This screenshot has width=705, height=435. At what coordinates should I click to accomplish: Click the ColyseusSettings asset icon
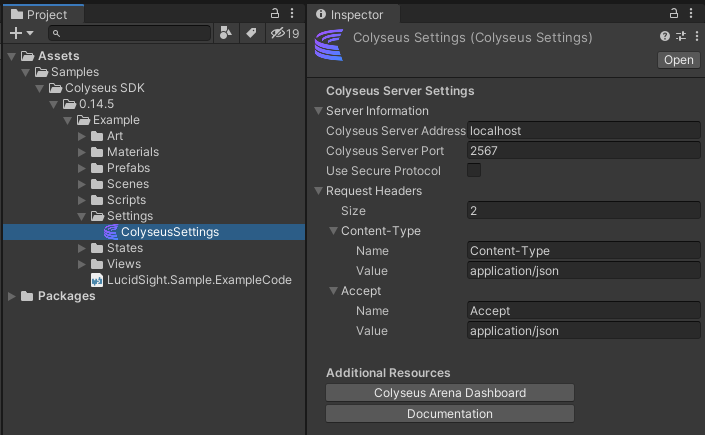click(x=111, y=232)
